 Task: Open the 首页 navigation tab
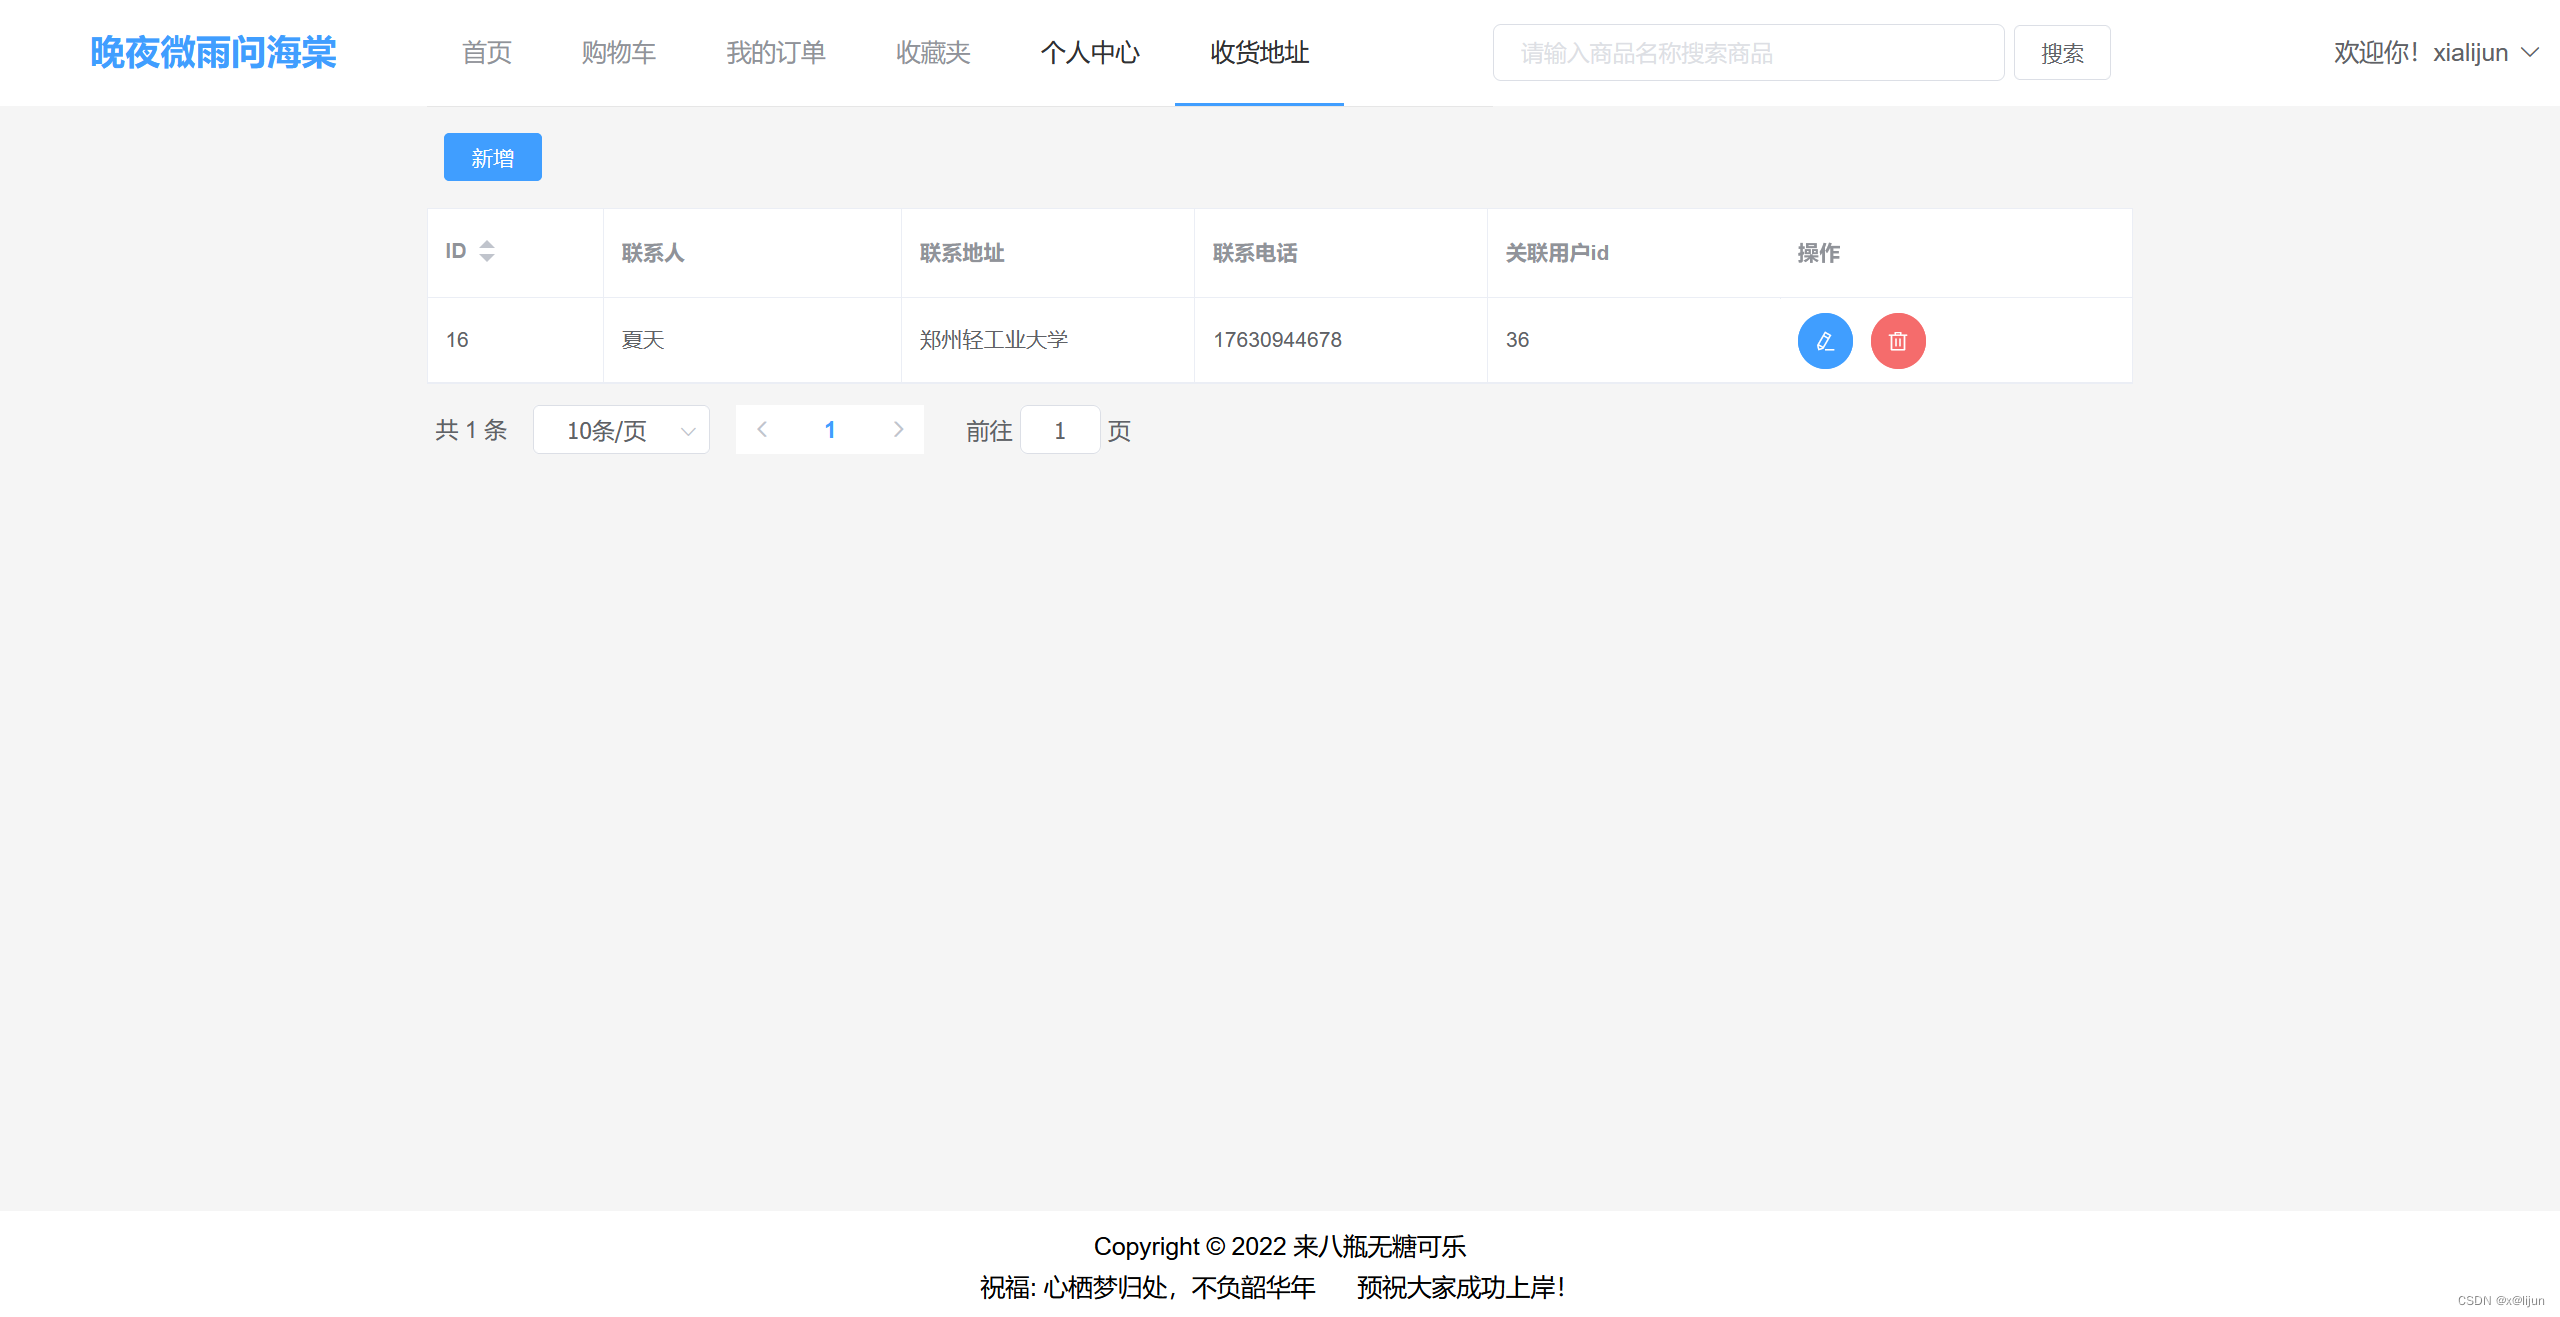487,52
